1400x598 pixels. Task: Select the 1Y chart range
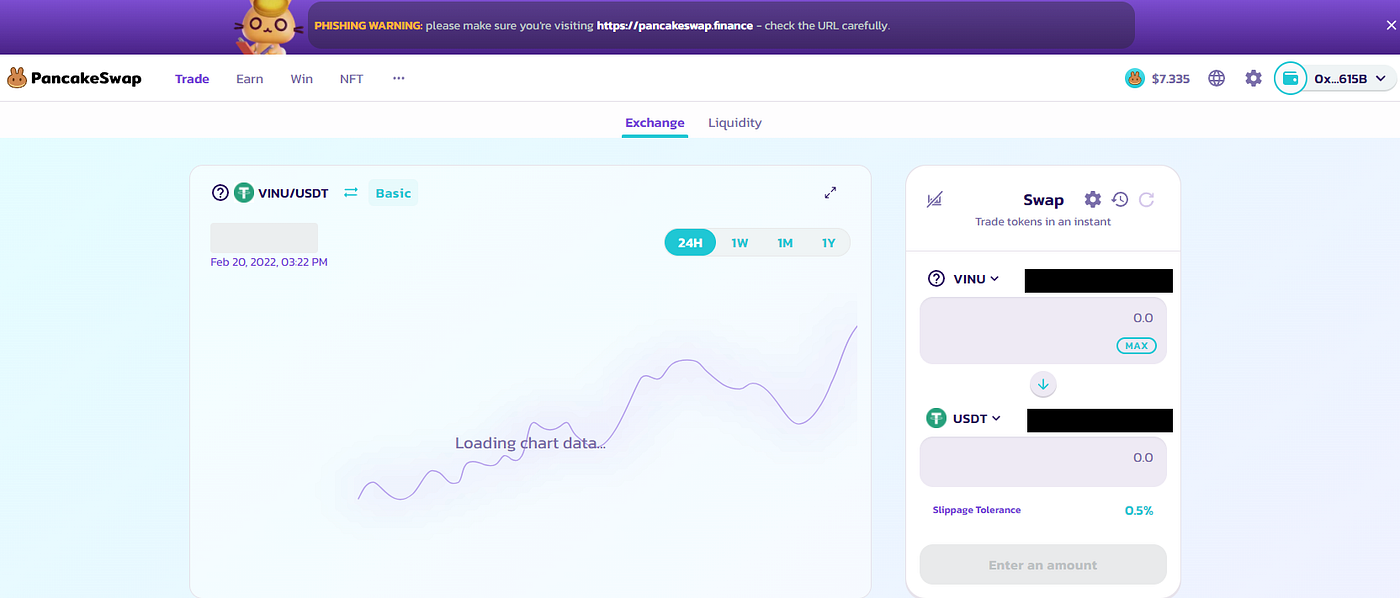coord(829,243)
